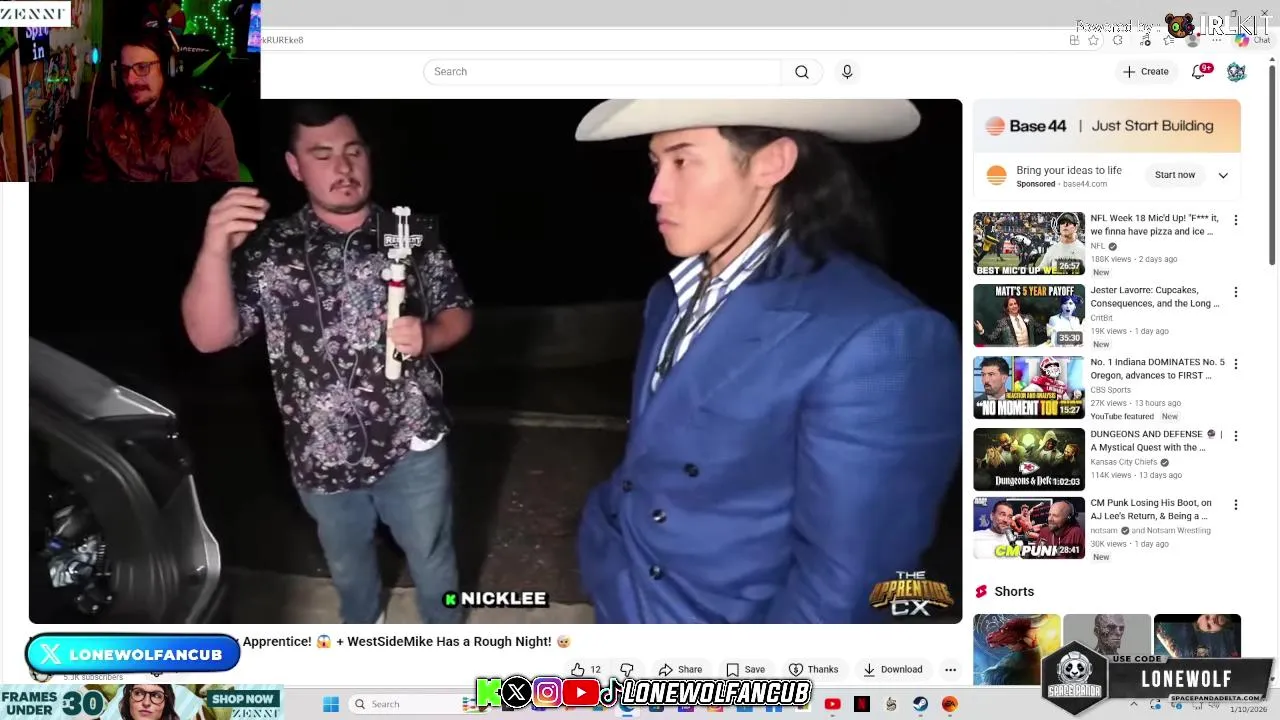Click 'NFL Week 18 Mic'd Up!' video title

[1153, 224]
